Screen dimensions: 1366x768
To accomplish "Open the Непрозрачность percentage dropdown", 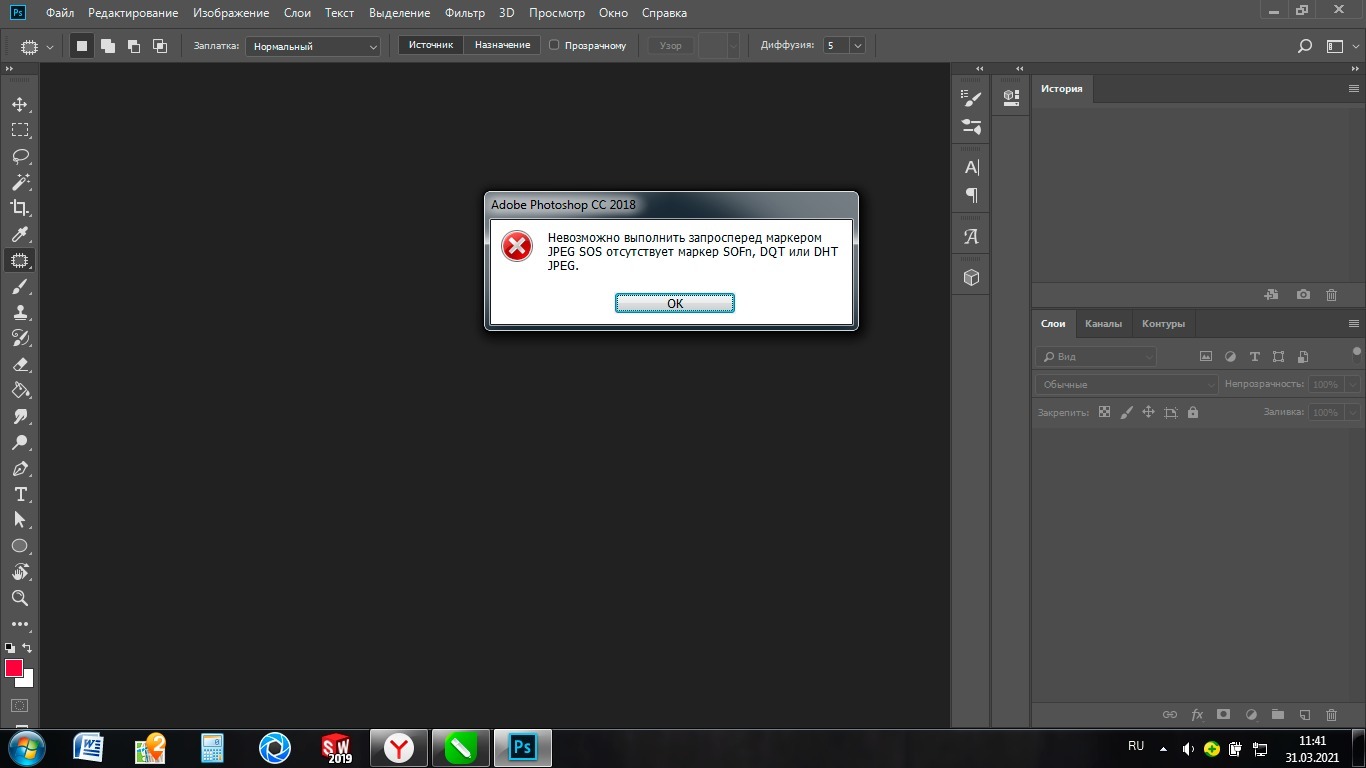I will (x=1353, y=384).
